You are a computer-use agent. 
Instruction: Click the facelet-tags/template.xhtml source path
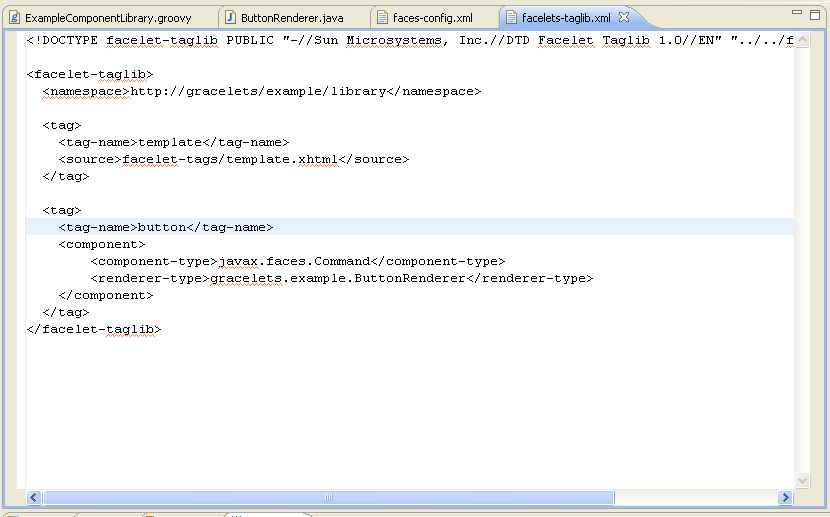pos(230,159)
